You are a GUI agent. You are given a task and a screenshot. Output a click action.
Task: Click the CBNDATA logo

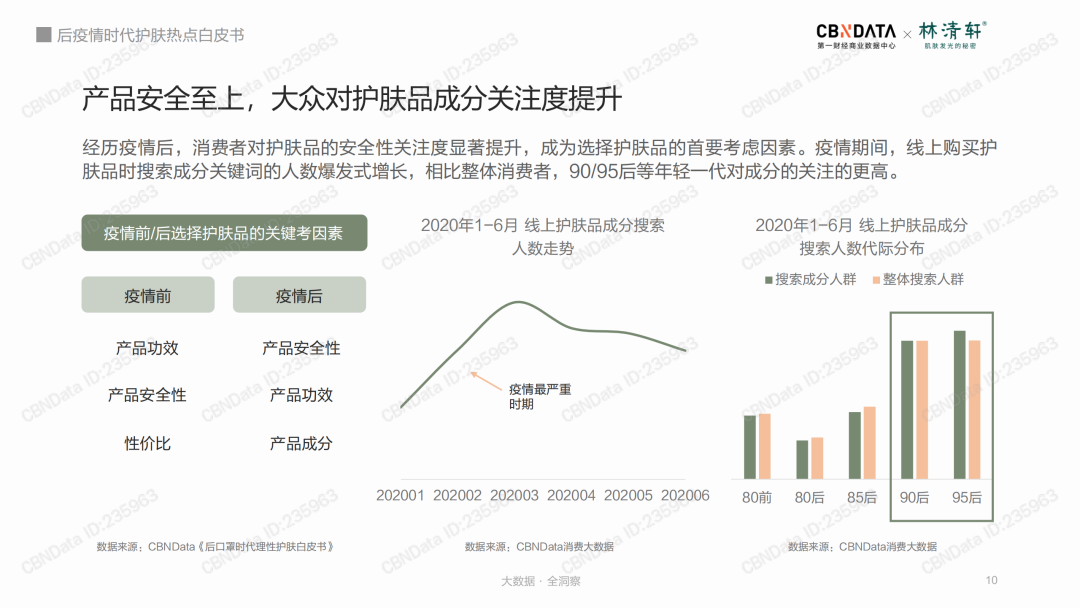tap(856, 36)
